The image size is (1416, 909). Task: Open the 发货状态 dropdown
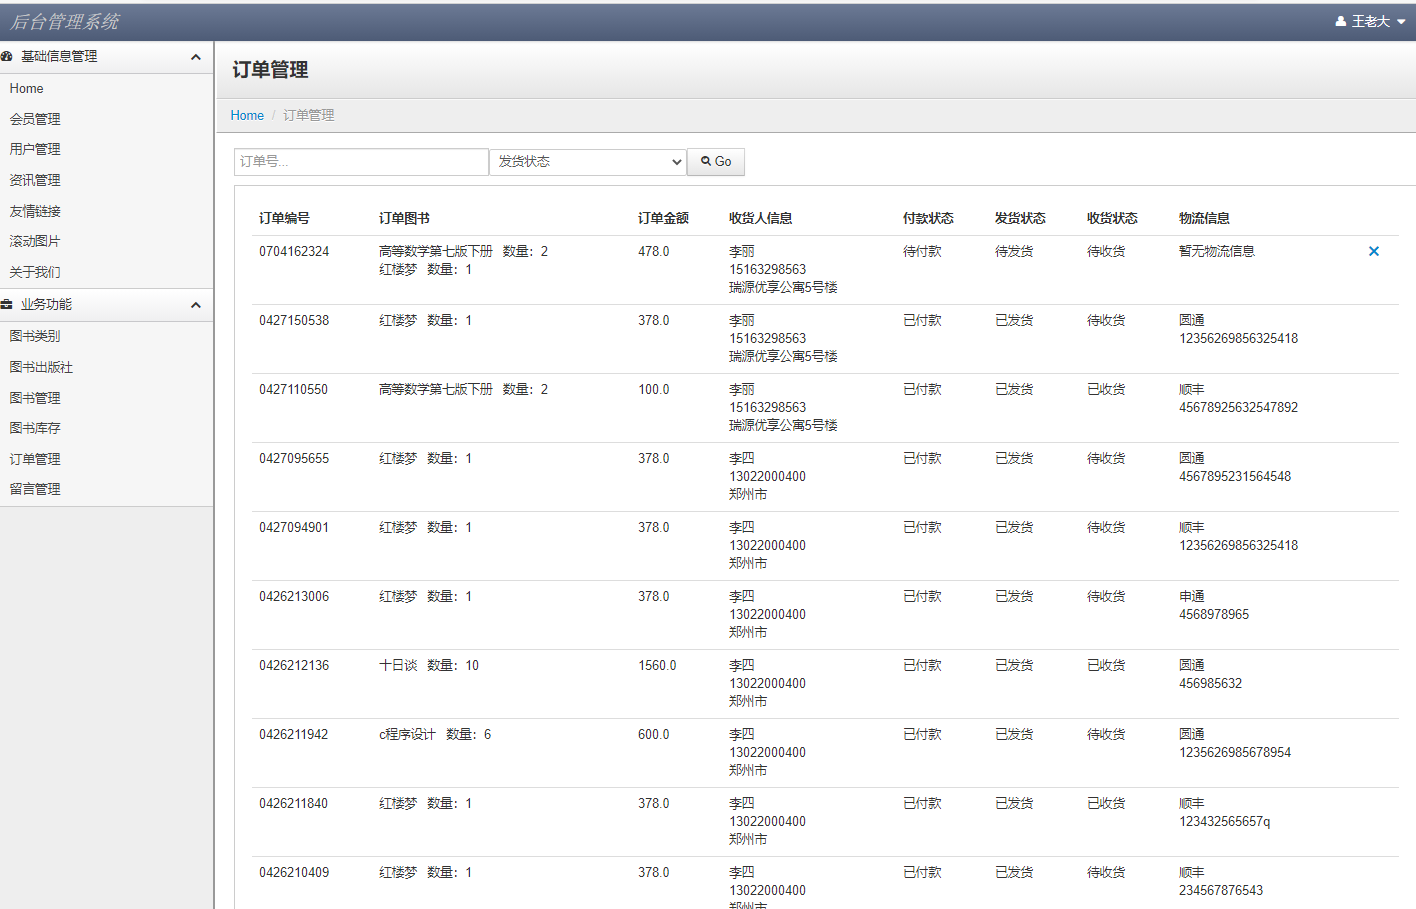click(x=588, y=161)
